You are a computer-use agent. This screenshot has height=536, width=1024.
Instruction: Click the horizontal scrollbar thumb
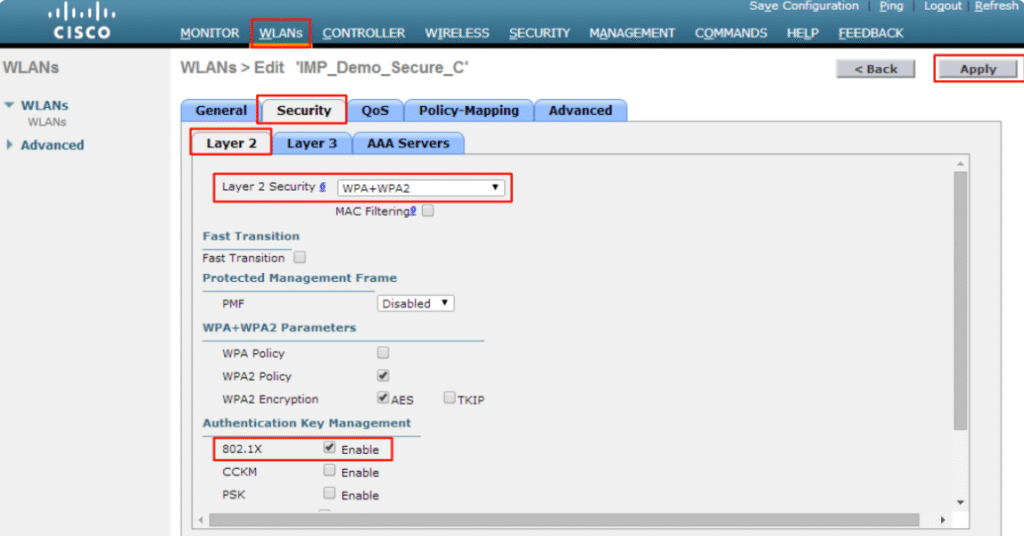pyautogui.click(x=564, y=520)
